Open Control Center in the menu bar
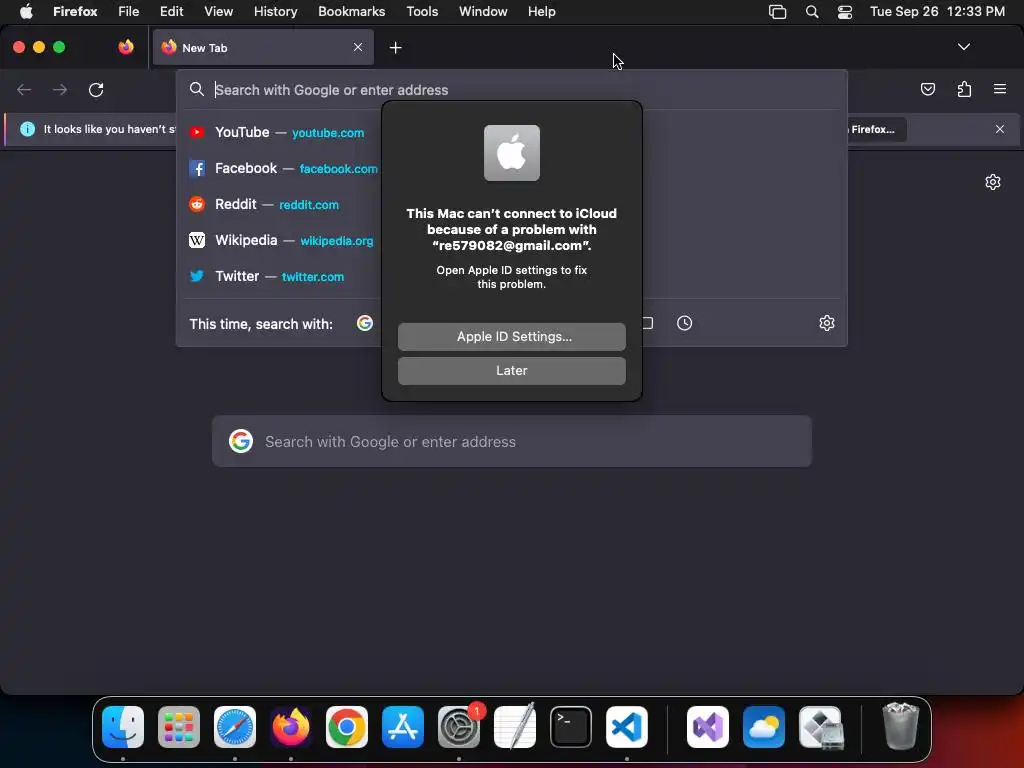1024x768 pixels. [845, 12]
